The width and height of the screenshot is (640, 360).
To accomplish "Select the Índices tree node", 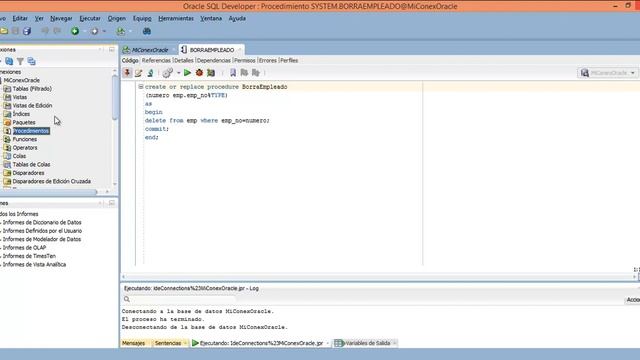I will pyautogui.click(x=21, y=114).
